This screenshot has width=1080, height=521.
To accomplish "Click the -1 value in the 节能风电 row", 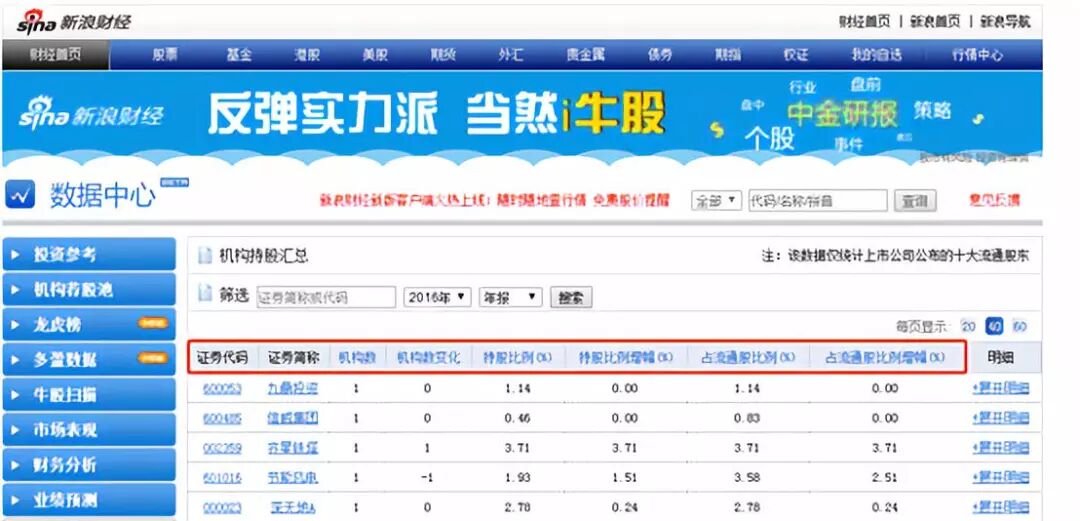I will (427, 478).
